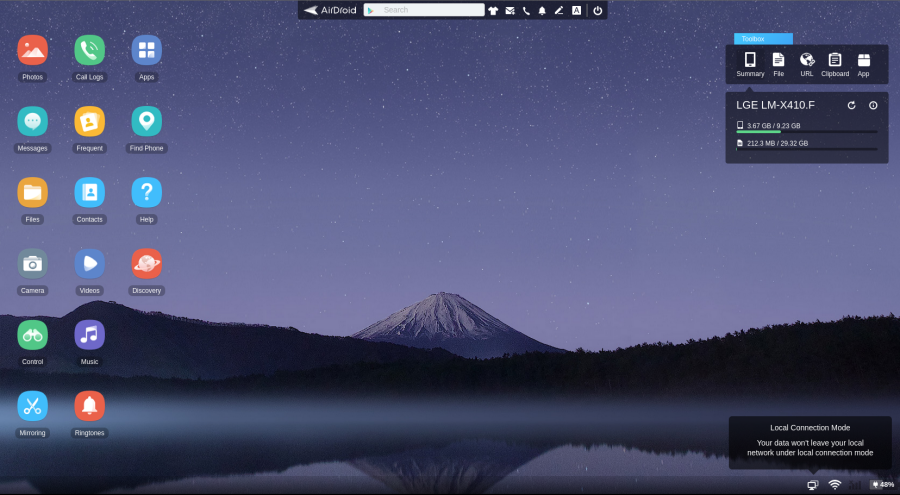Open the Photos app icon
Image resolution: width=900 pixels, height=495 pixels.
(x=32, y=50)
